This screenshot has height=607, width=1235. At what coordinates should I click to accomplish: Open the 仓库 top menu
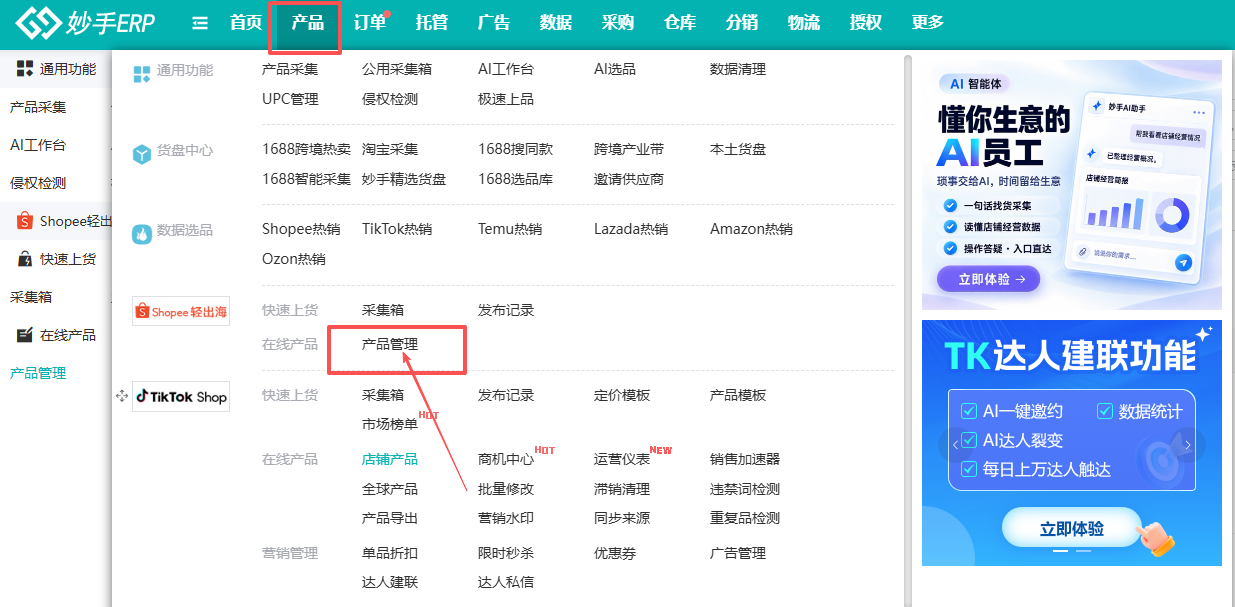pos(680,23)
